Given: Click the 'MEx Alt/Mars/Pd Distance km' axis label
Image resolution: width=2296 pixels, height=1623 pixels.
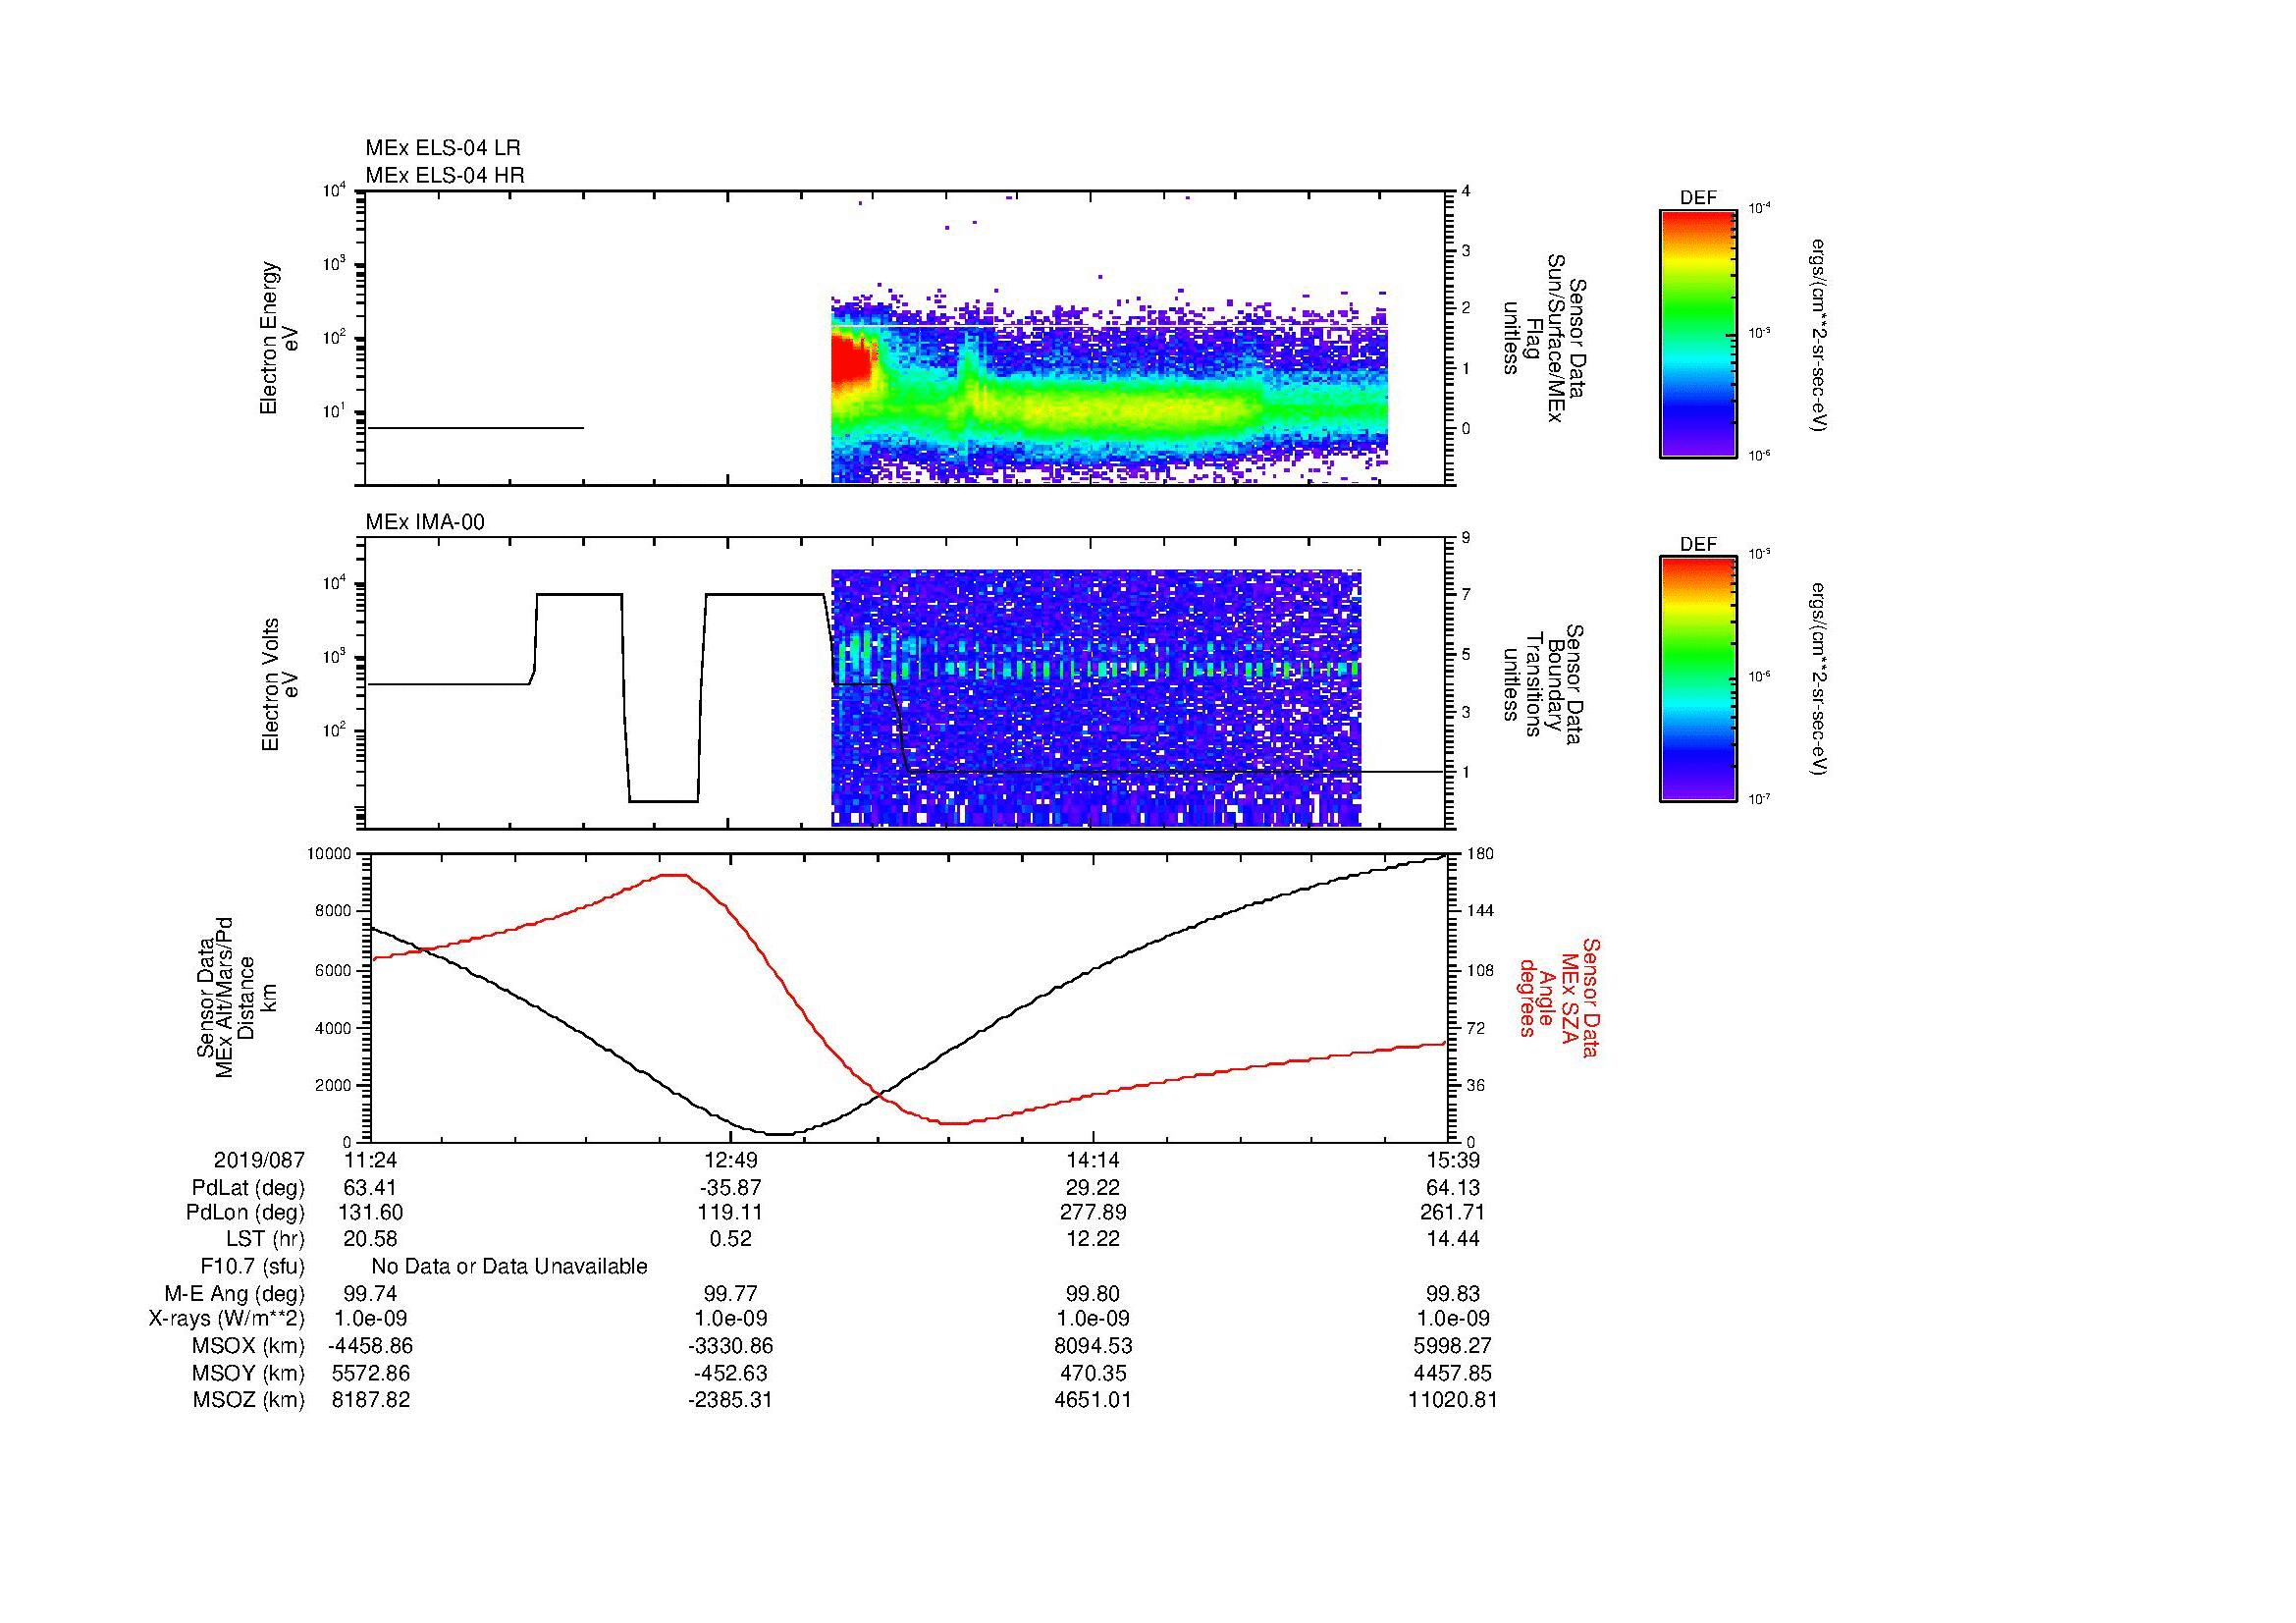Looking at the screenshot, I should tap(236, 997).
